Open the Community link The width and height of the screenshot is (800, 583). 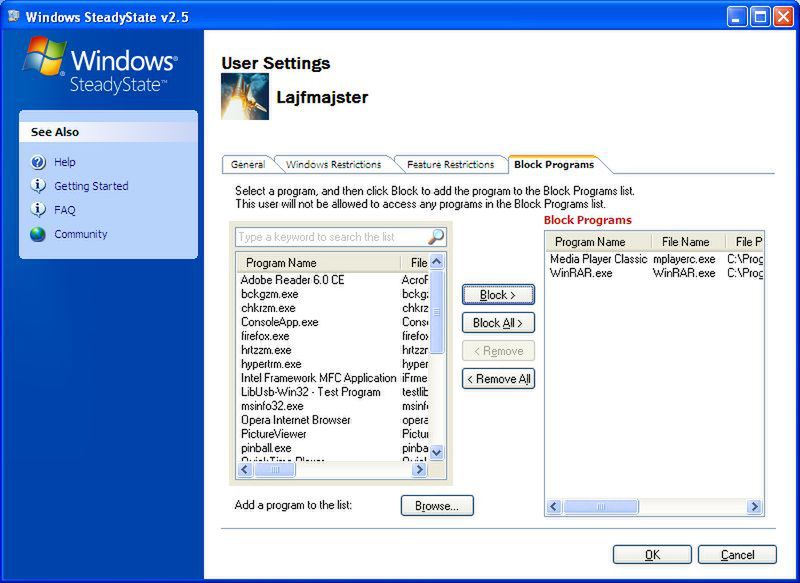pyautogui.click(x=81, y=234)
